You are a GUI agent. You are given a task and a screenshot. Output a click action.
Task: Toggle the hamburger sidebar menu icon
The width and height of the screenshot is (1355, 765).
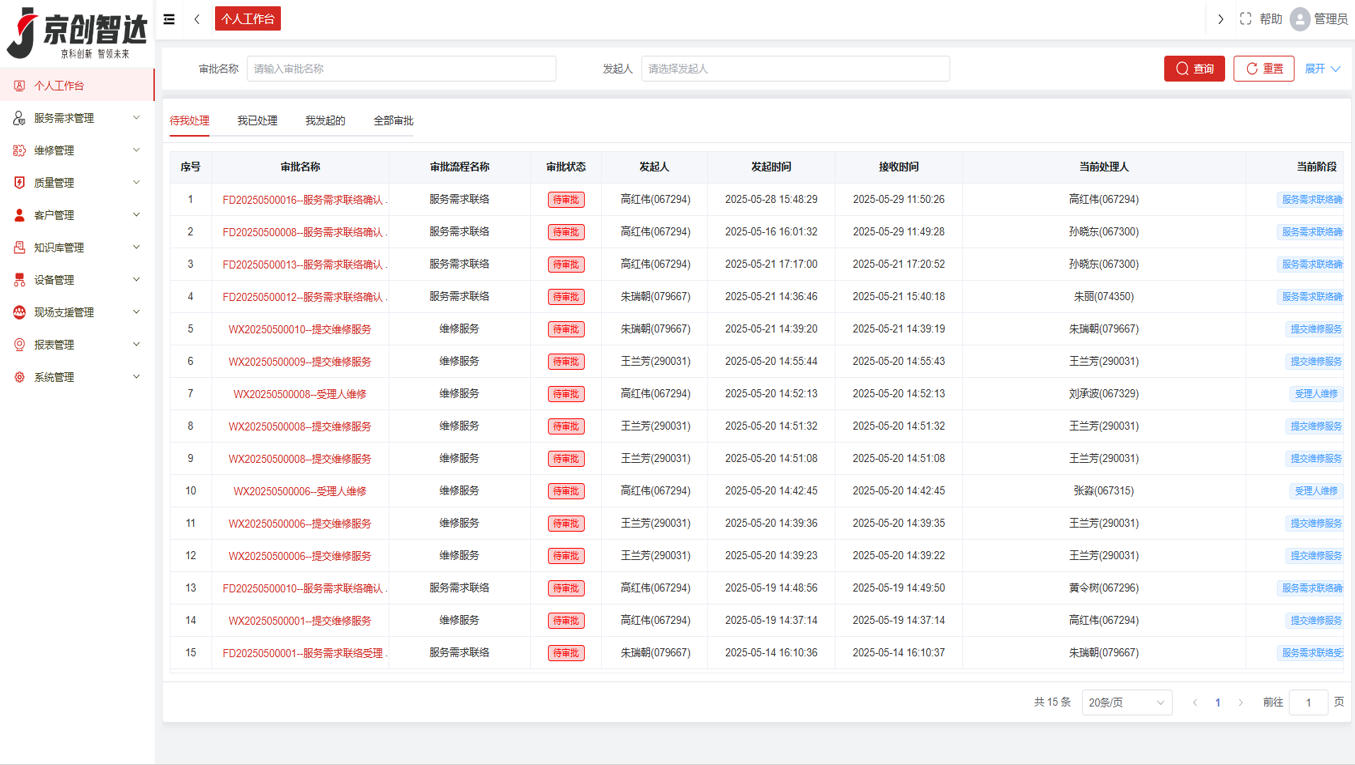(x=169, y=19)
